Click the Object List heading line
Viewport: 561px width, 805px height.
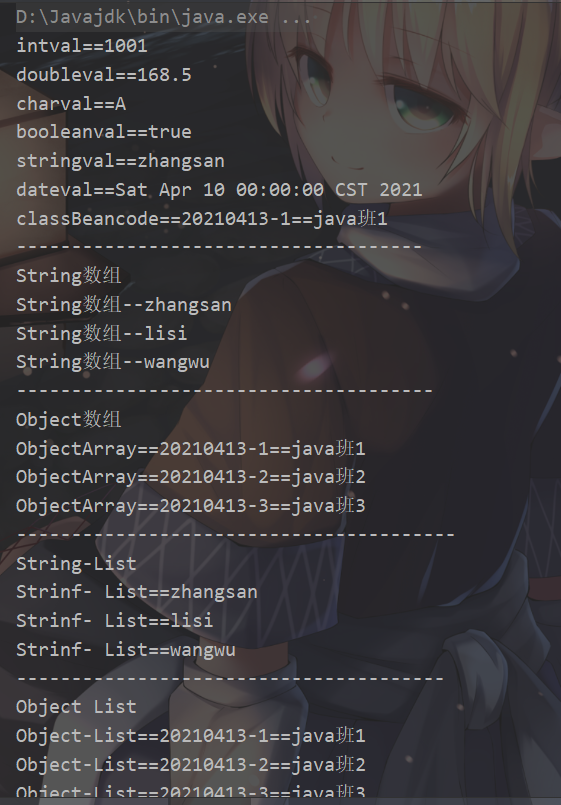point(76,707)
